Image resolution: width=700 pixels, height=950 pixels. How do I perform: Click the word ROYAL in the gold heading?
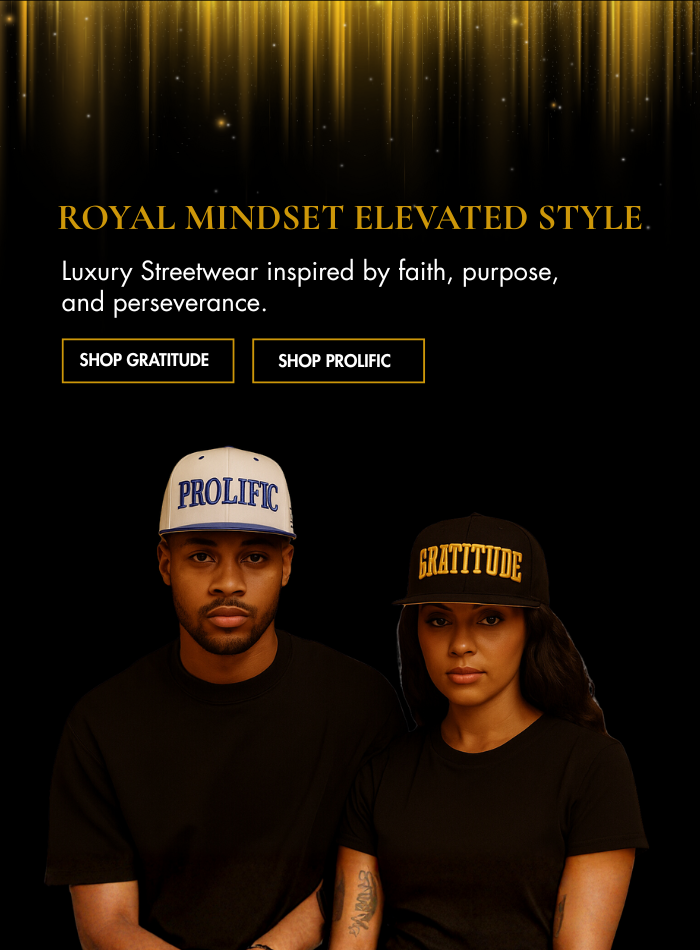tap(116, 218)
